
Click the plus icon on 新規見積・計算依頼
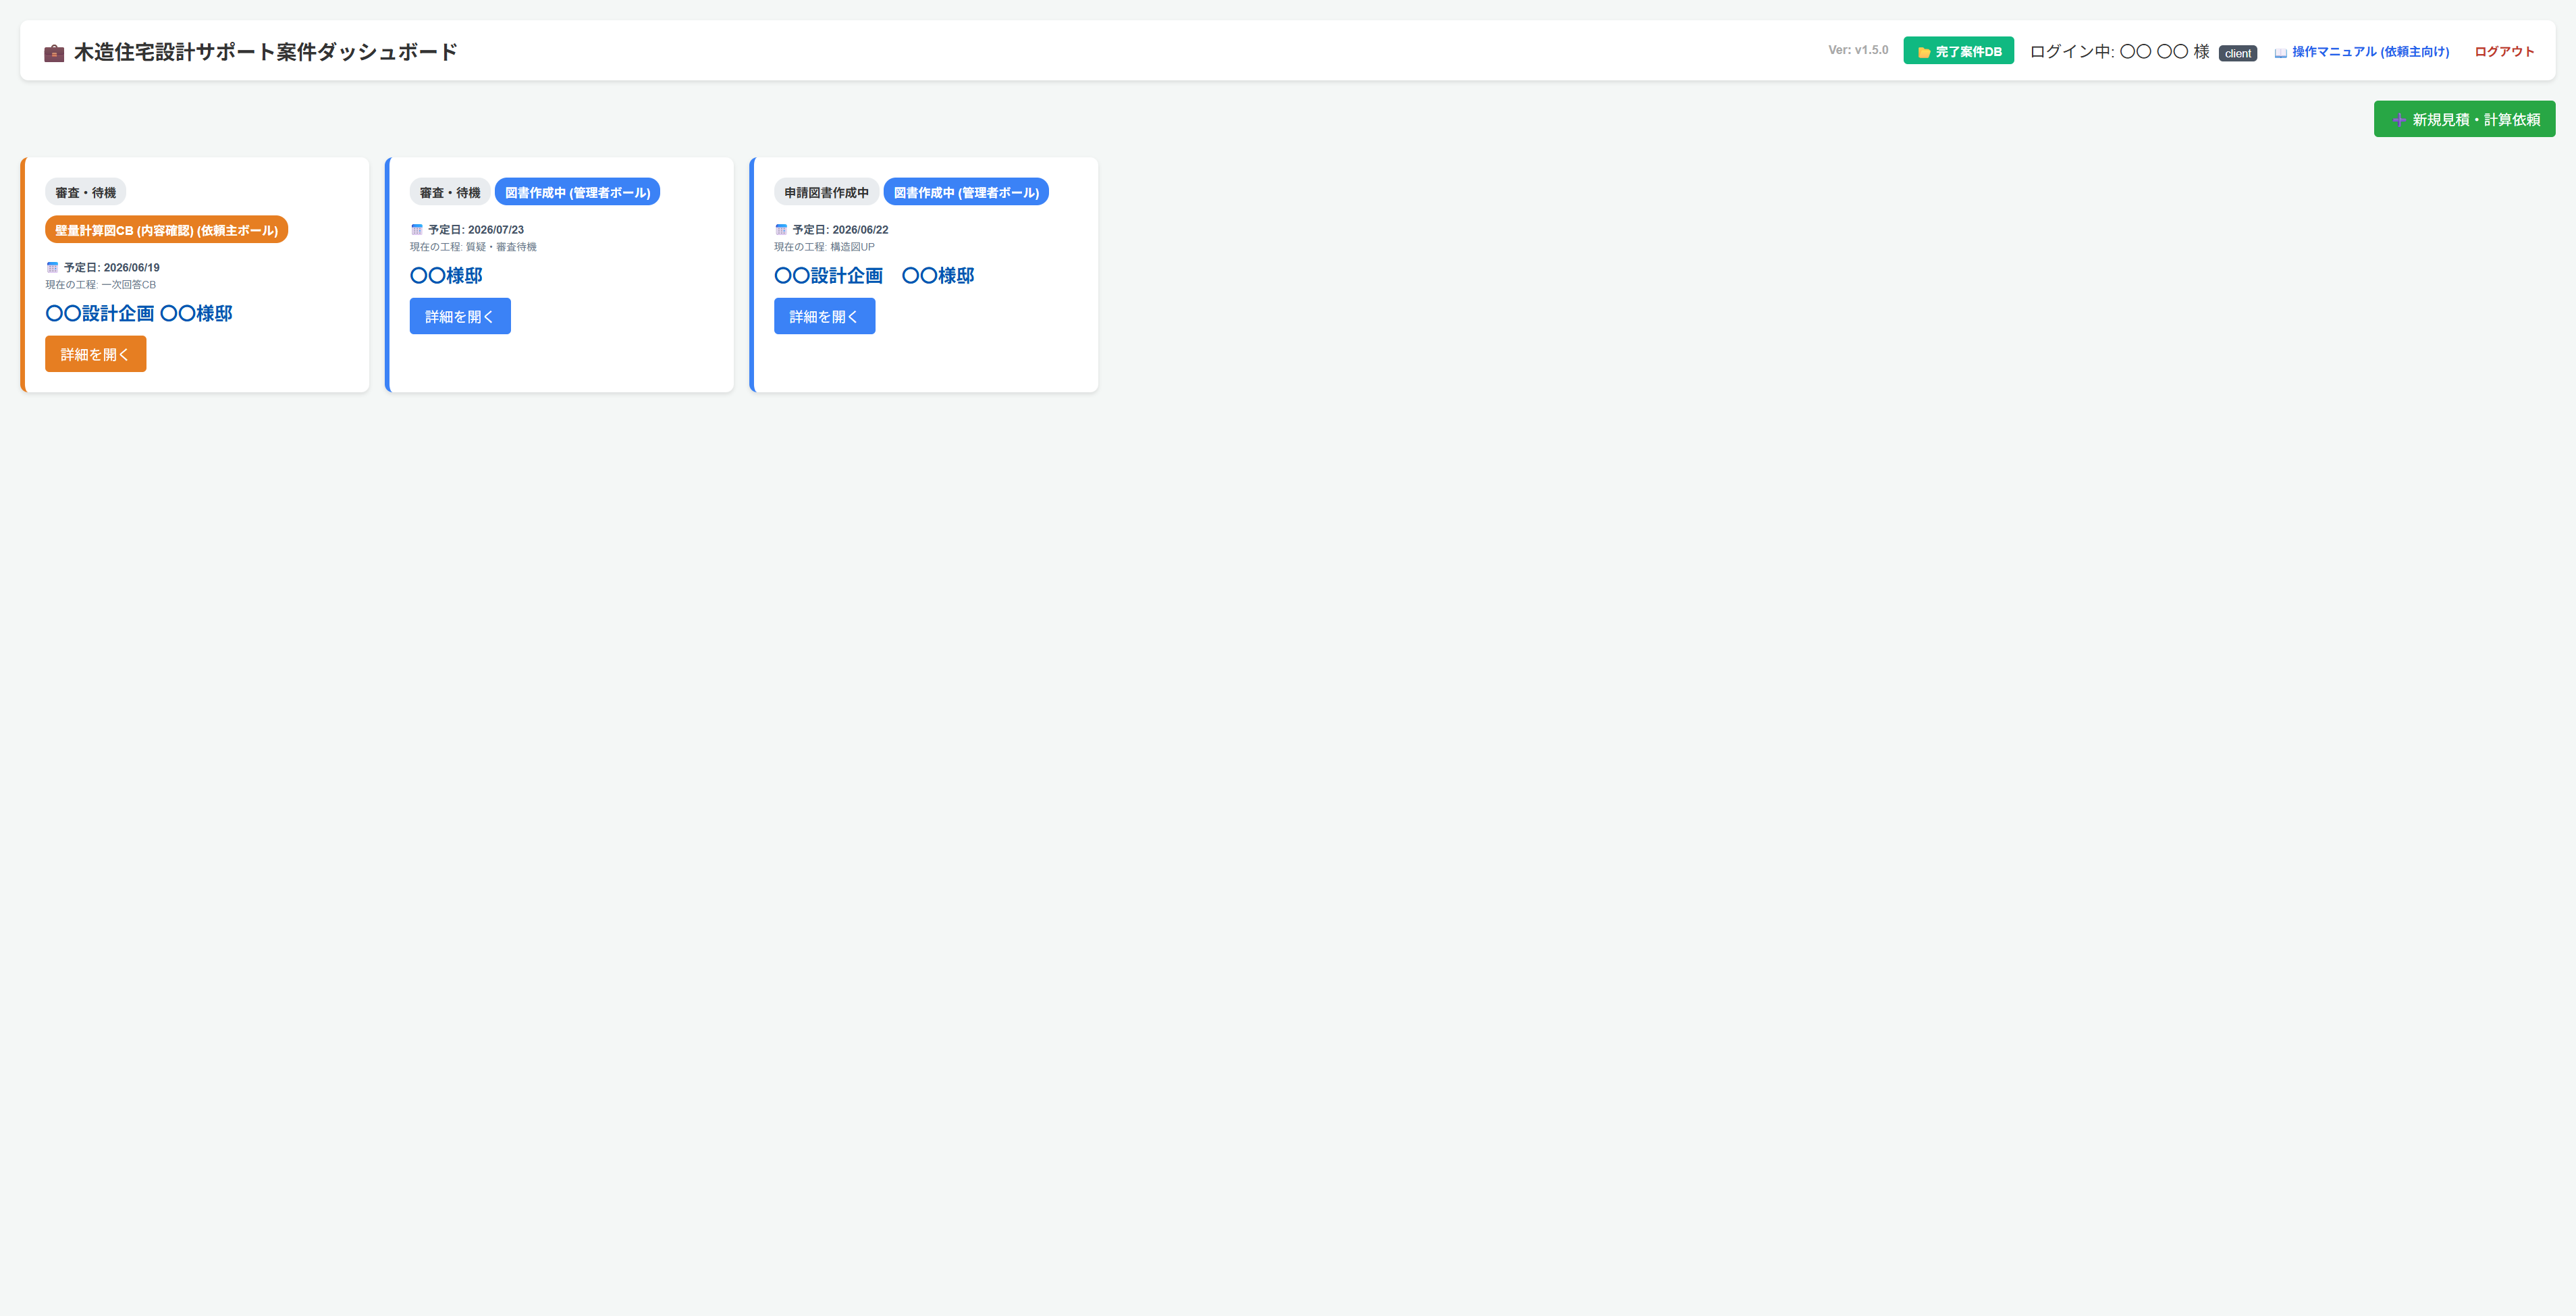point(2399,120)
